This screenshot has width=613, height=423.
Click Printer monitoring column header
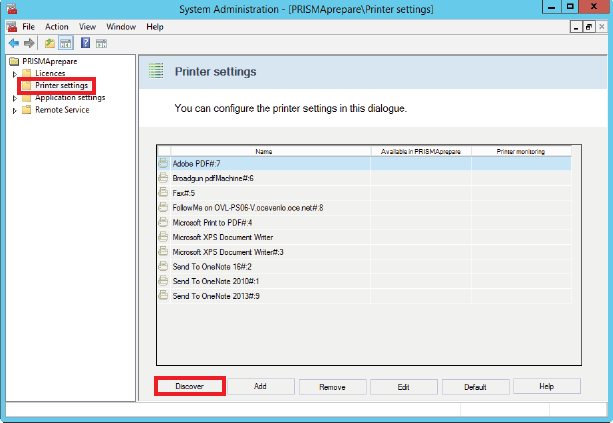point(521,151)
